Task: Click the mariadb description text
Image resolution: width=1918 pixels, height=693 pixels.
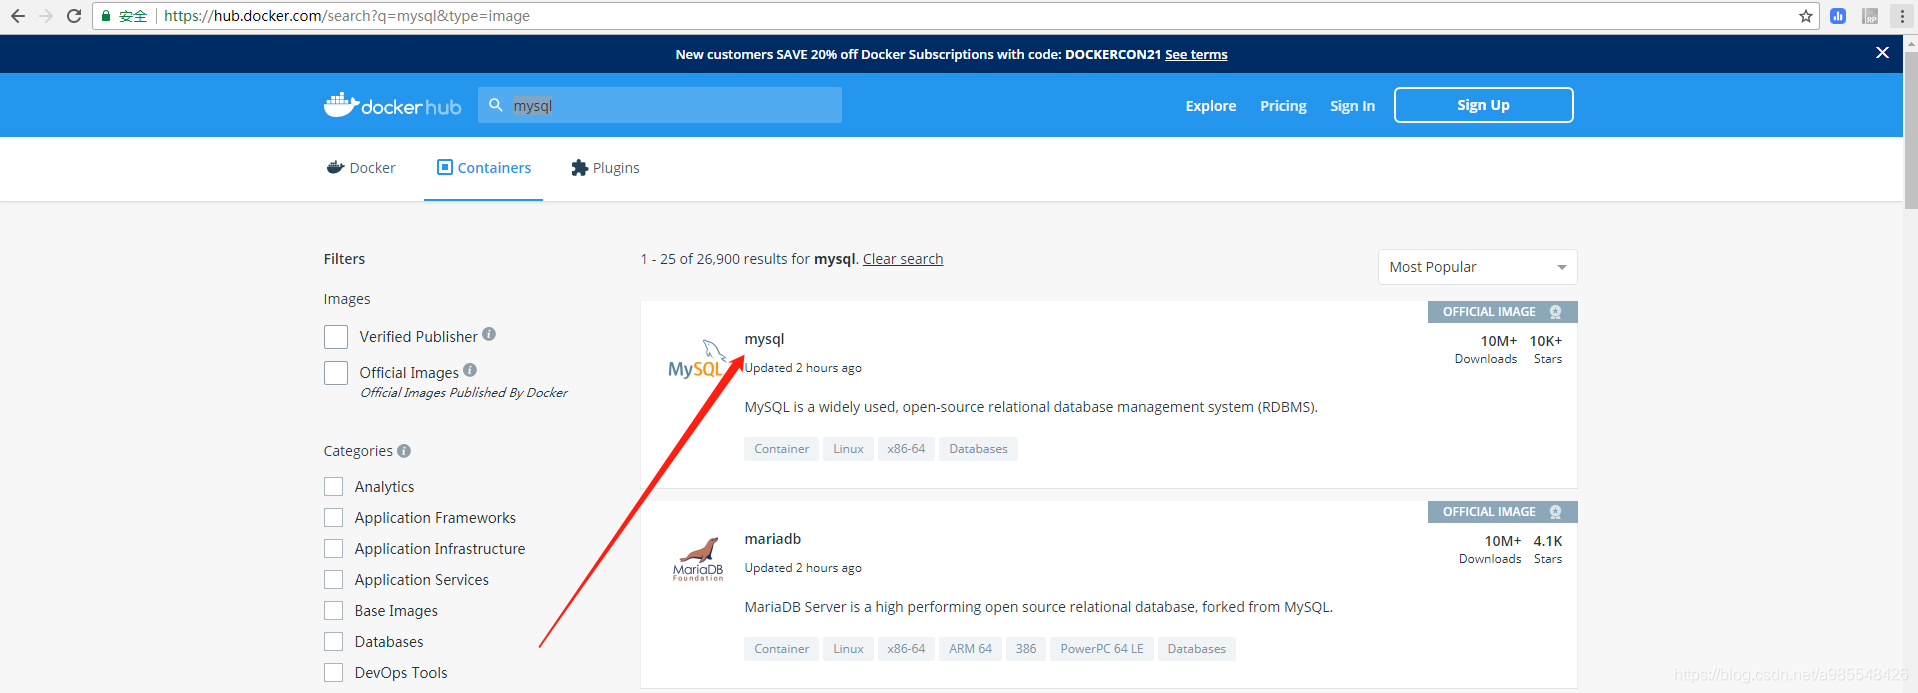Action: [1038, 607]
